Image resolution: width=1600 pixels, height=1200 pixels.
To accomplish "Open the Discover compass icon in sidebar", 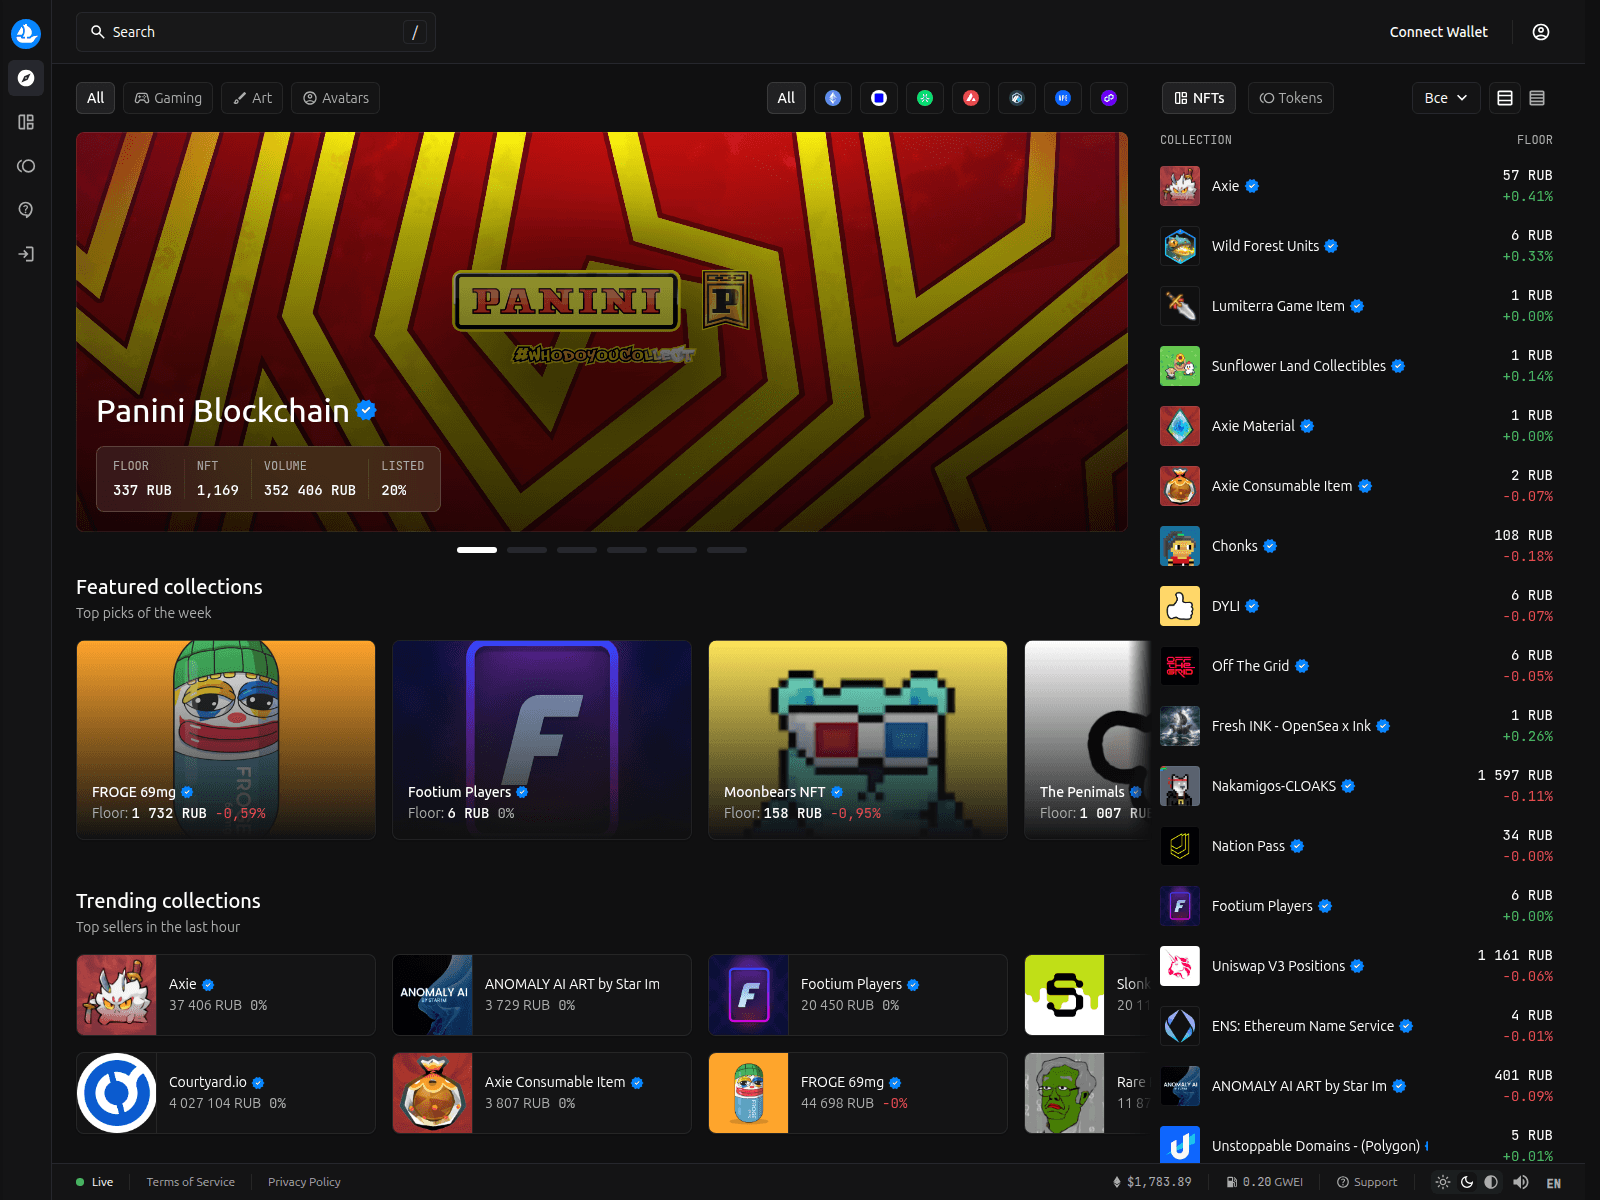I will [26, 78].
